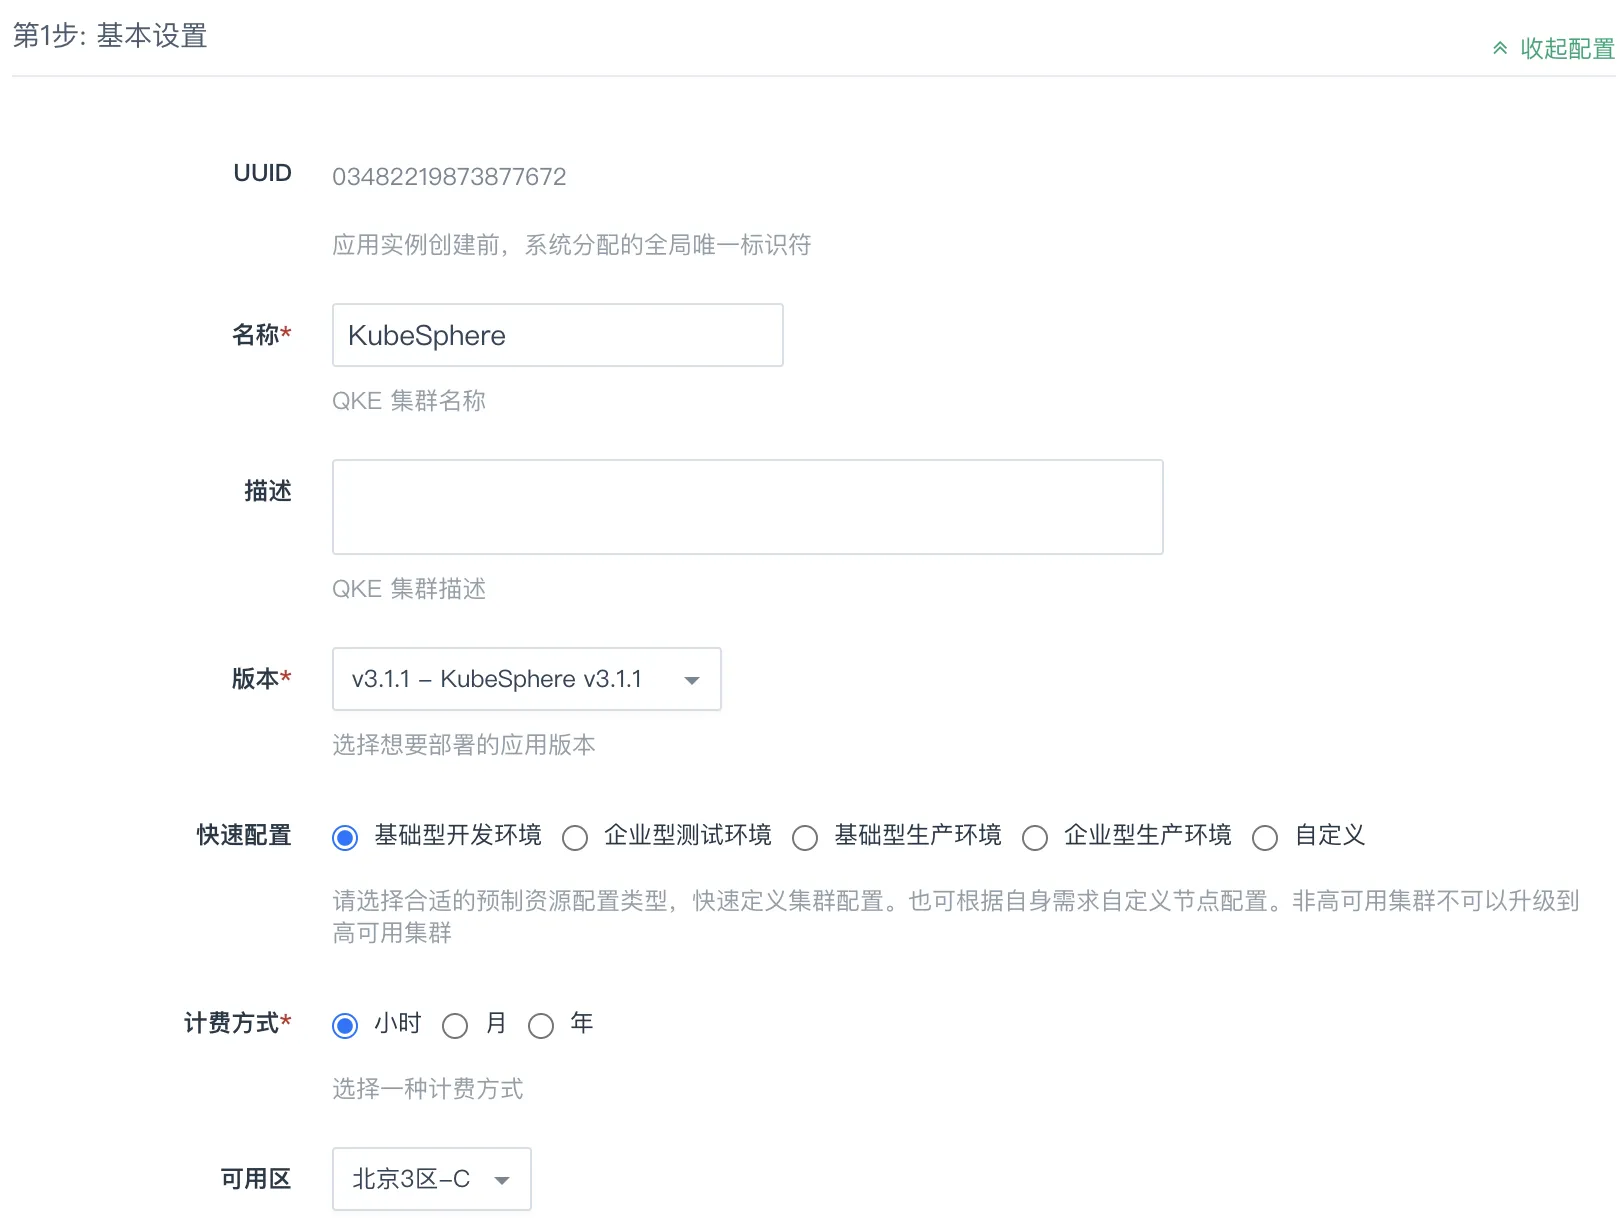Image resolution: width=1622 pixels, height=1228 pixels.
Task: Click the 快速配置 label
Action: pyautogui.click(x=244, y=835)
